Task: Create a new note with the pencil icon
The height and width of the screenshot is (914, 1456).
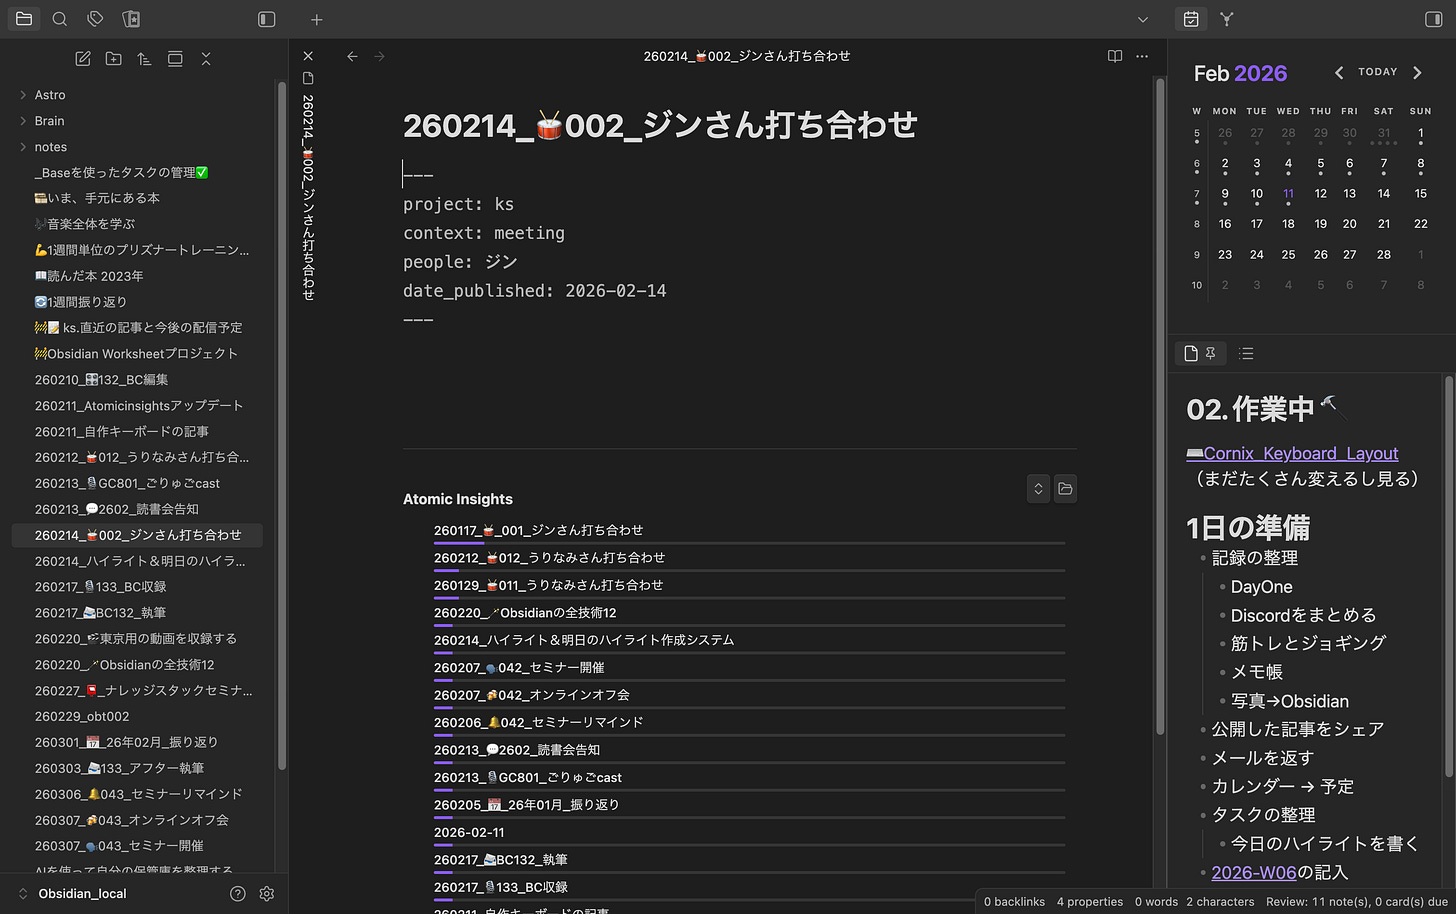Action: pos(83,58)
